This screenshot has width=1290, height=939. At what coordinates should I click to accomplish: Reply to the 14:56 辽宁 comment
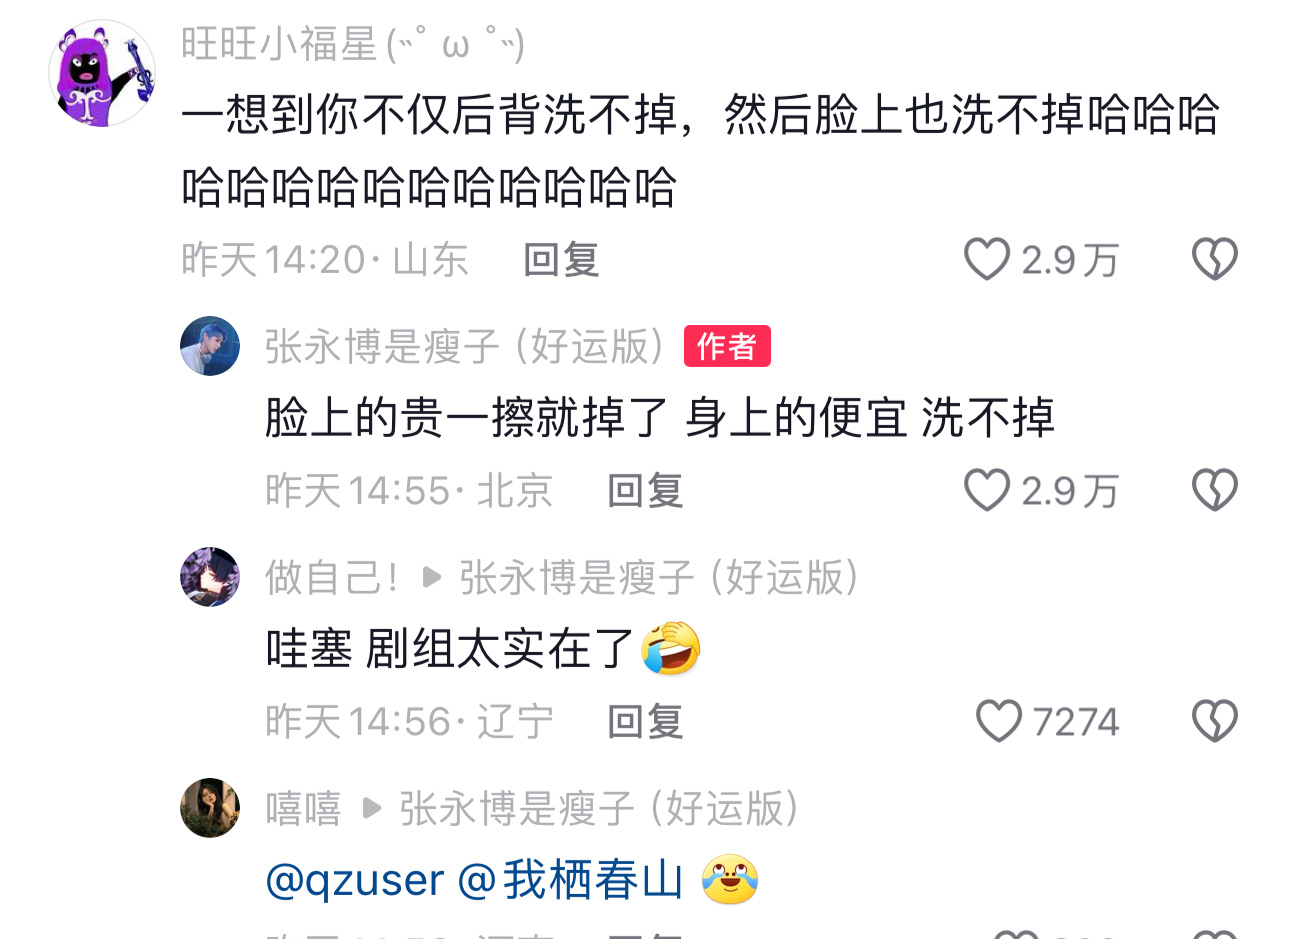click(645, 721)
